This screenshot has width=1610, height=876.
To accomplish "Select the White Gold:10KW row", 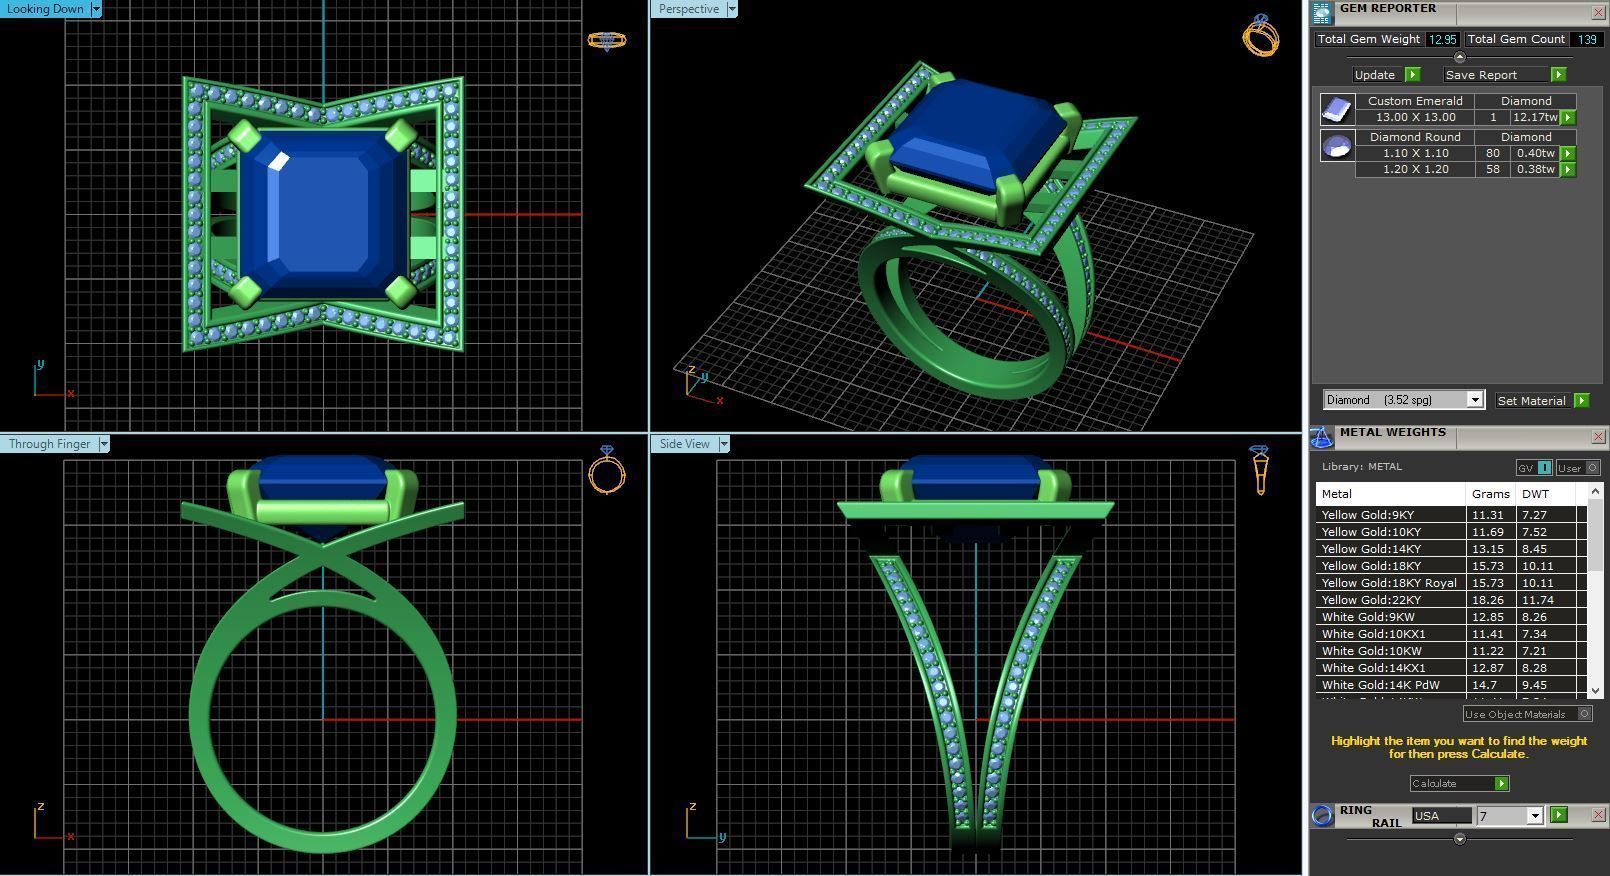I will coord(1450,651).
